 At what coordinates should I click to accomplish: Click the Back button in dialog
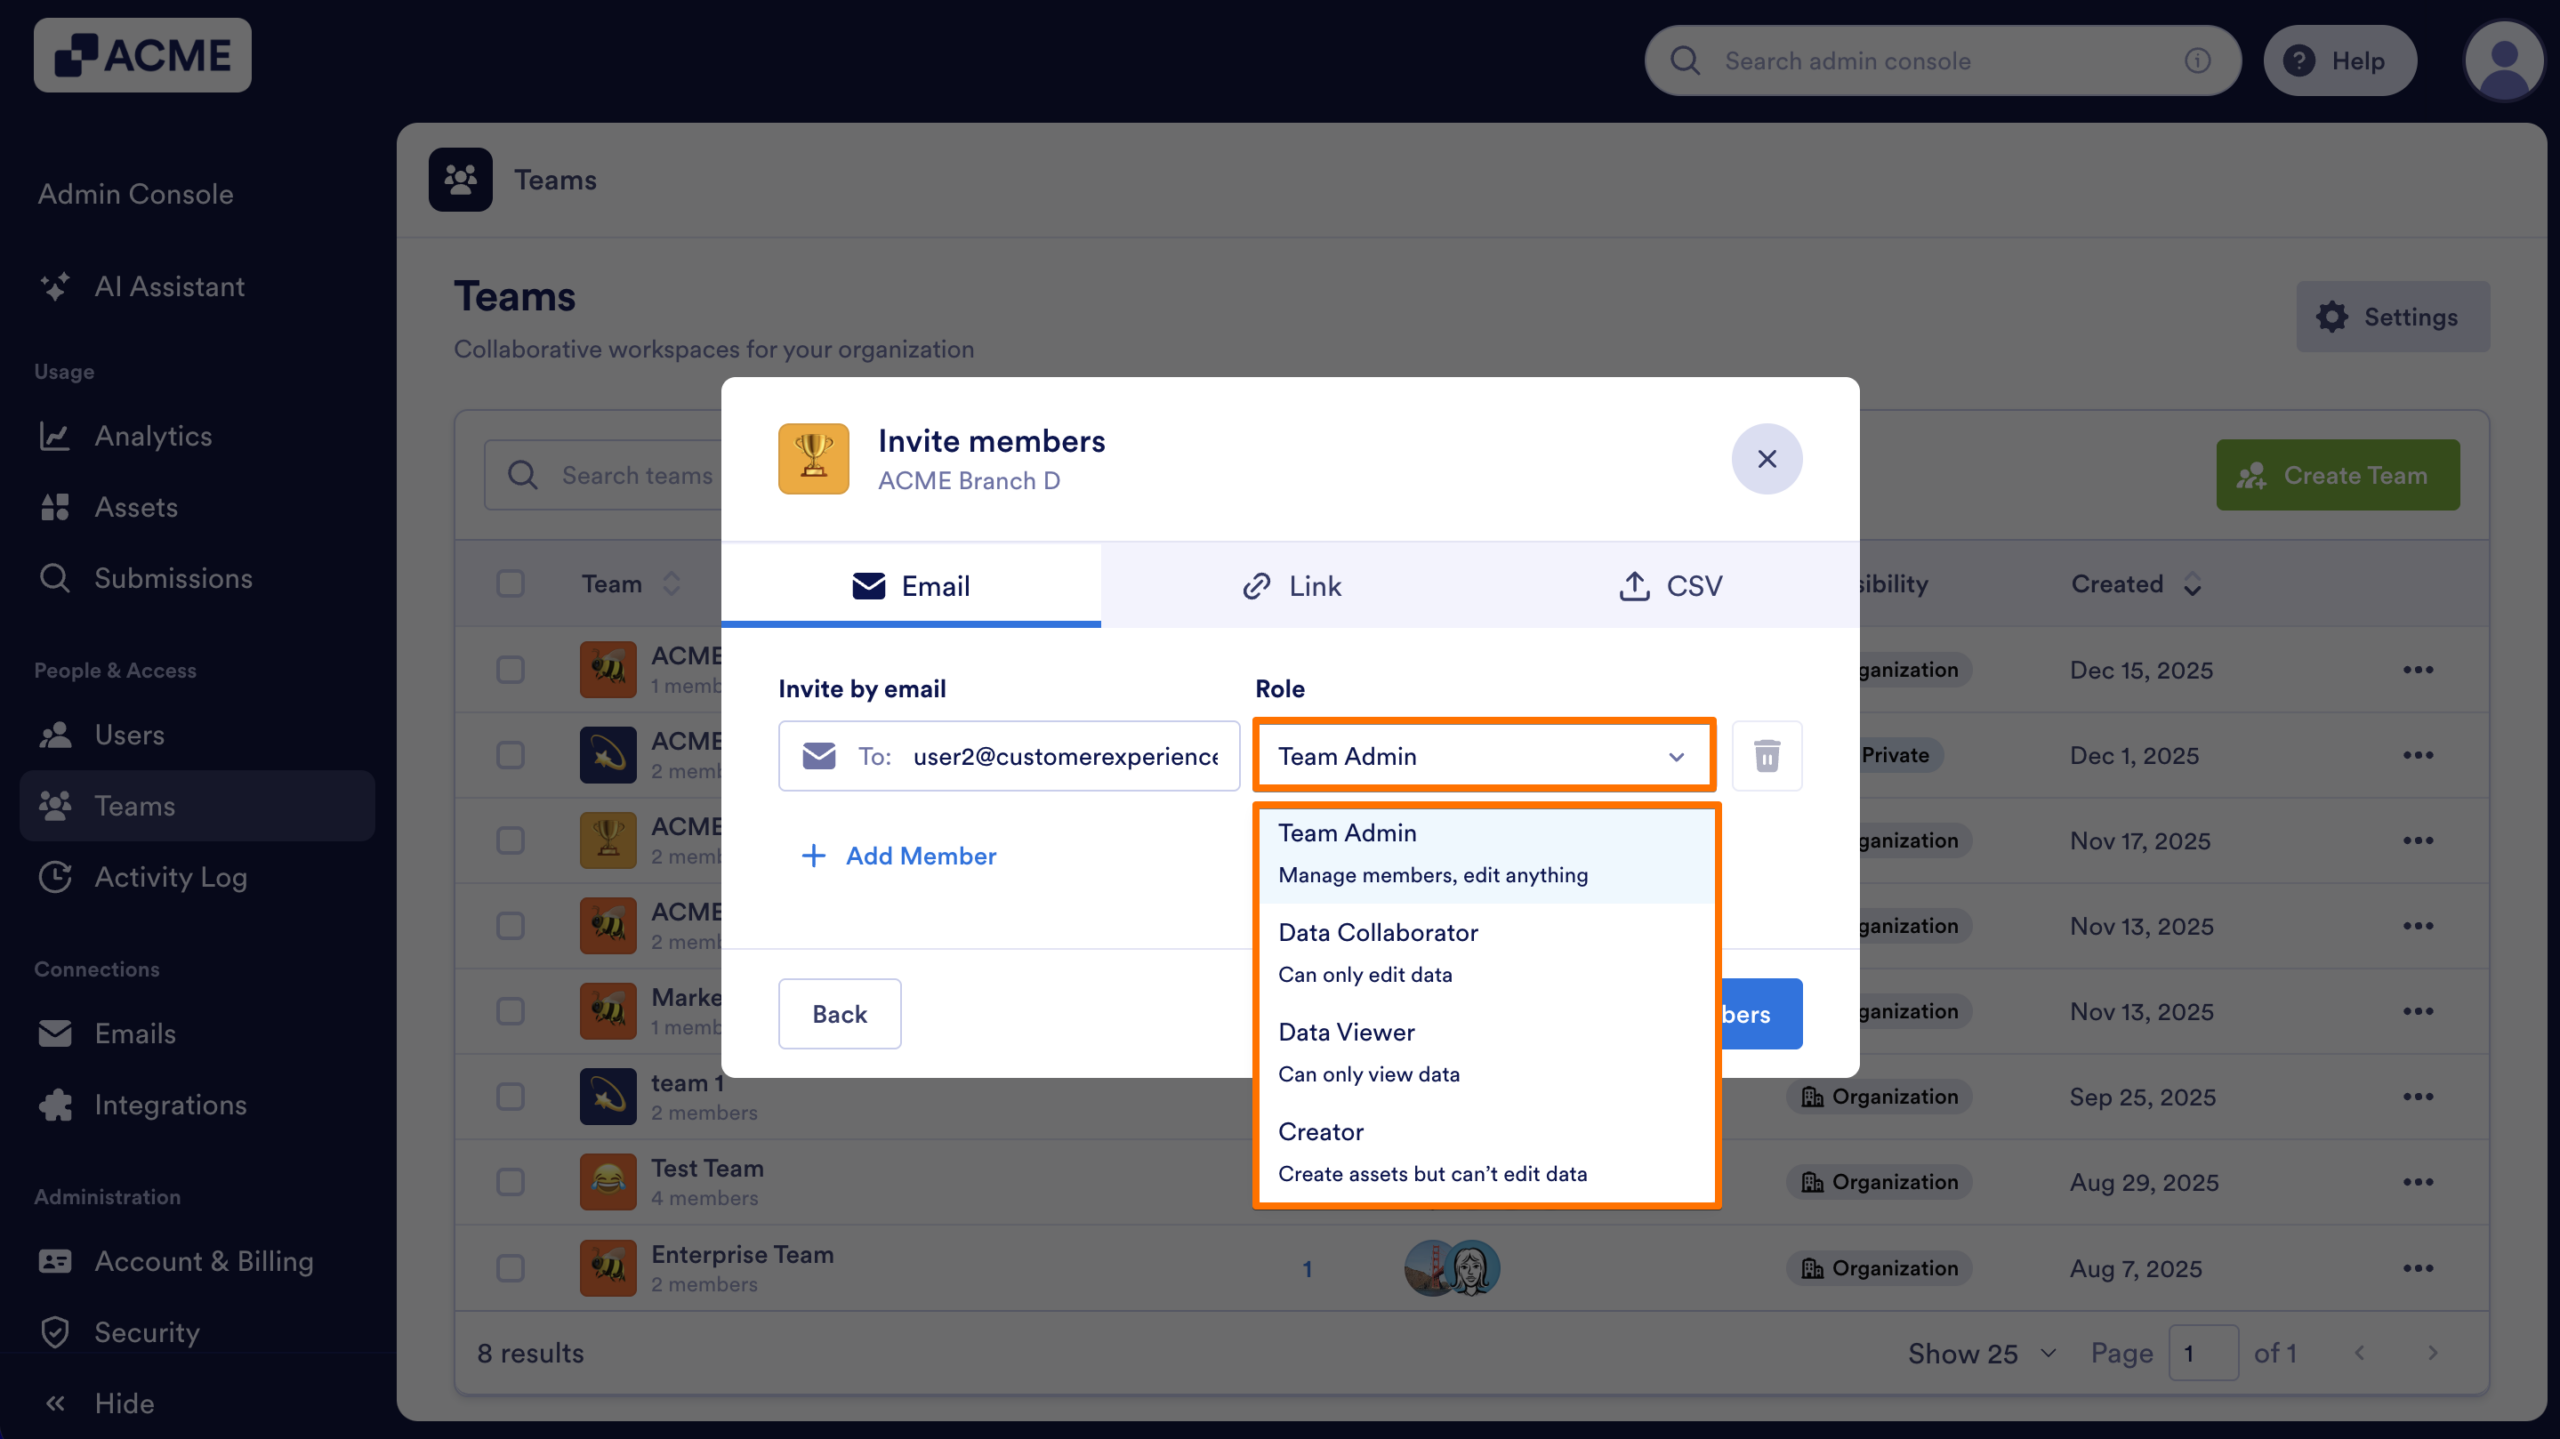coord(839,1013)
